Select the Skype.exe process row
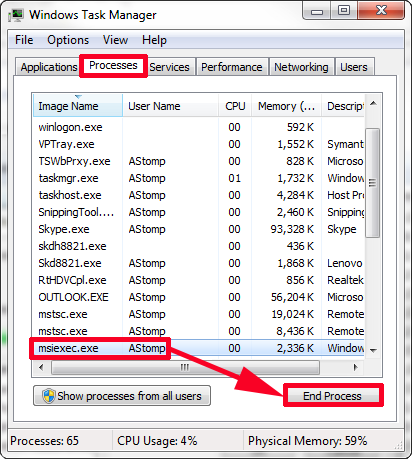Screen dimensions: 412x459 point(199,229)
